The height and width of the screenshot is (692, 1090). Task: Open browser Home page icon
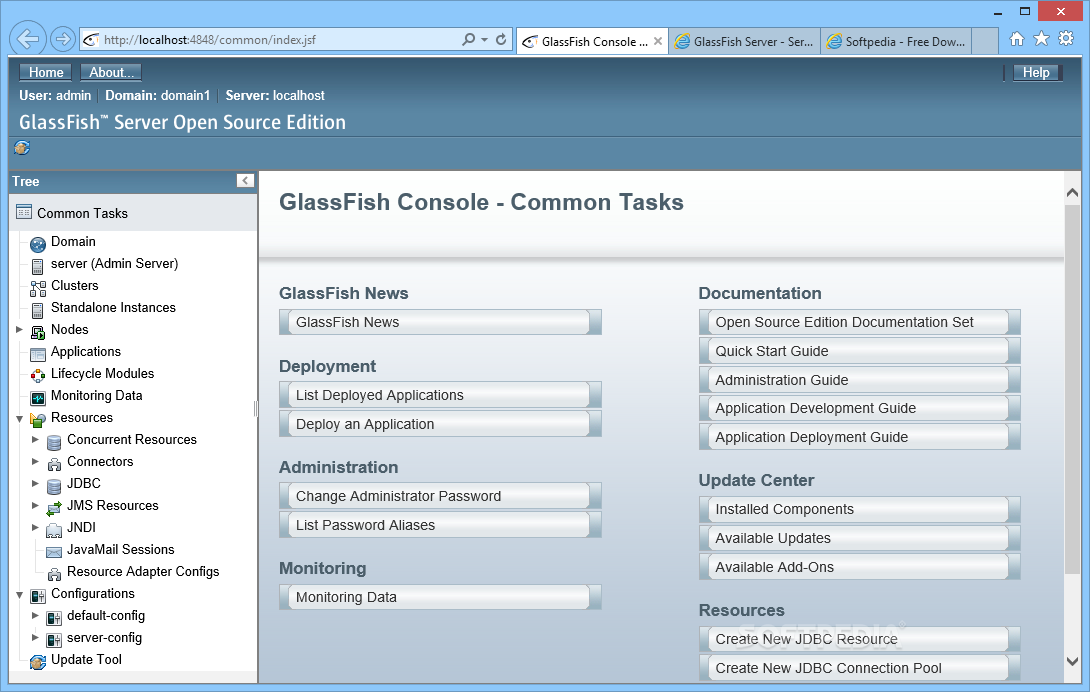point(1017,39)
